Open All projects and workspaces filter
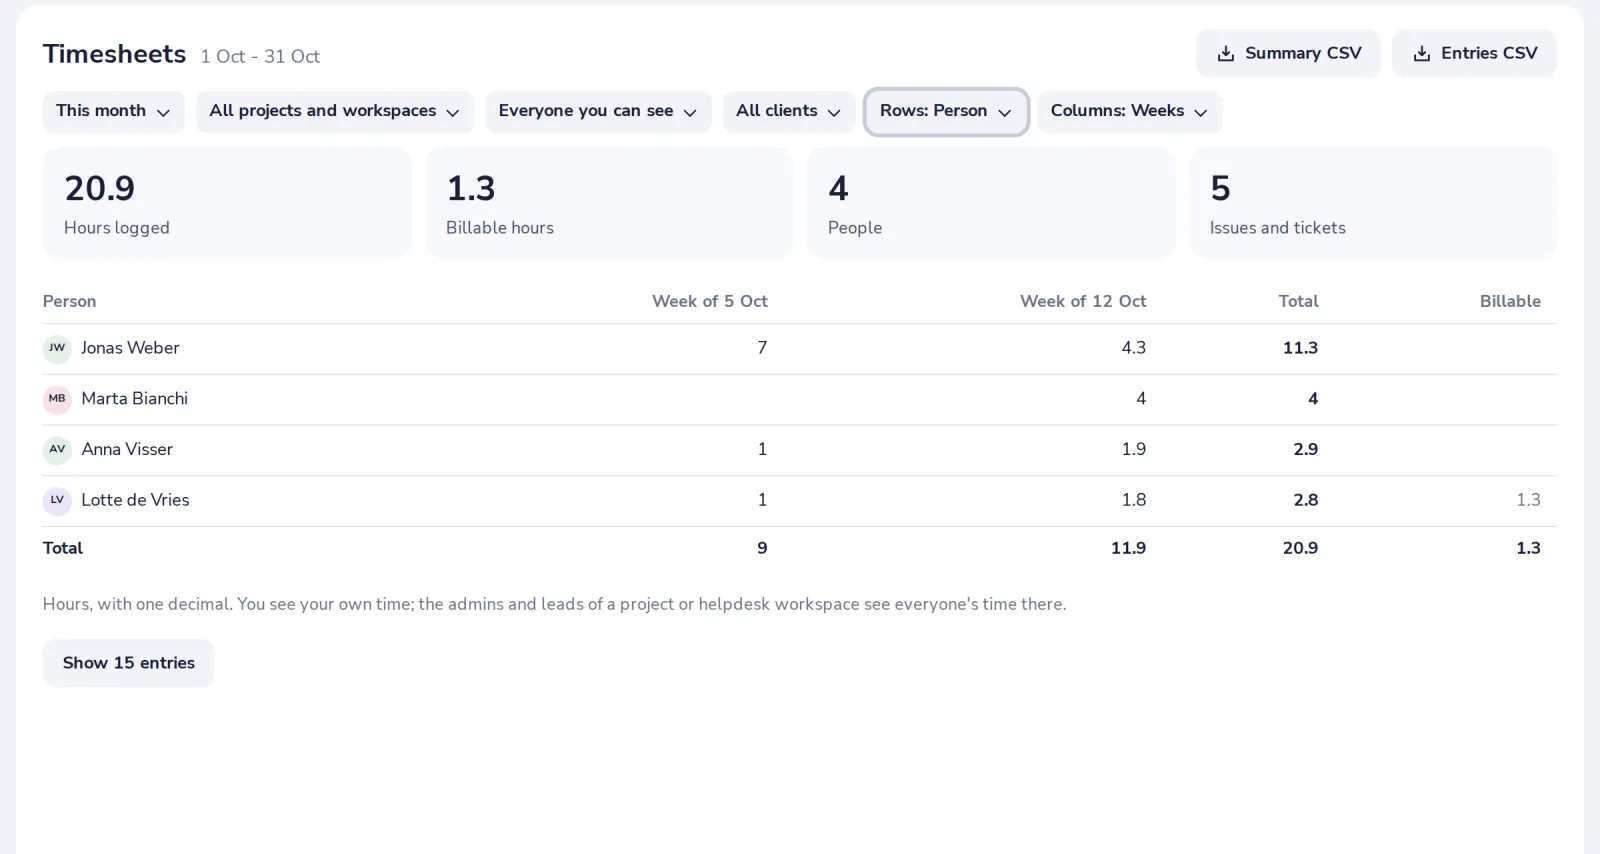This screenshot has height=854, width=1600. (334, 111)
